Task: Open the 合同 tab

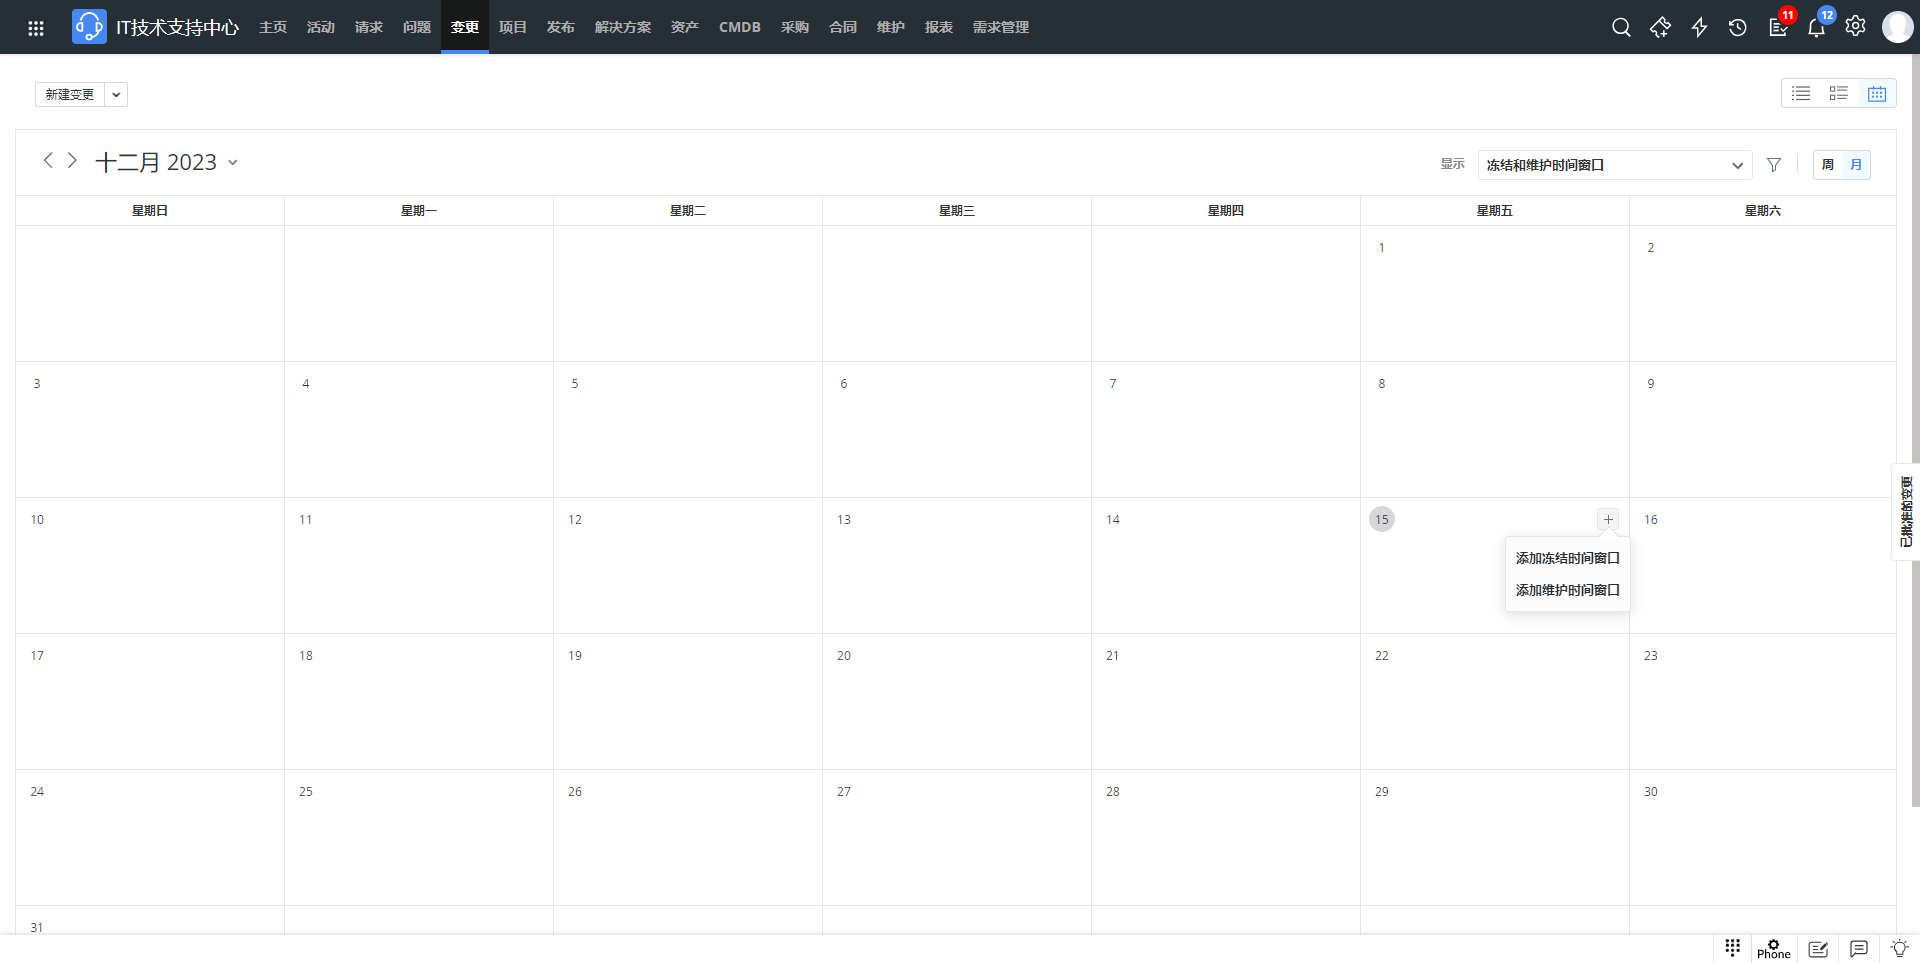Action: pos(843,27)
